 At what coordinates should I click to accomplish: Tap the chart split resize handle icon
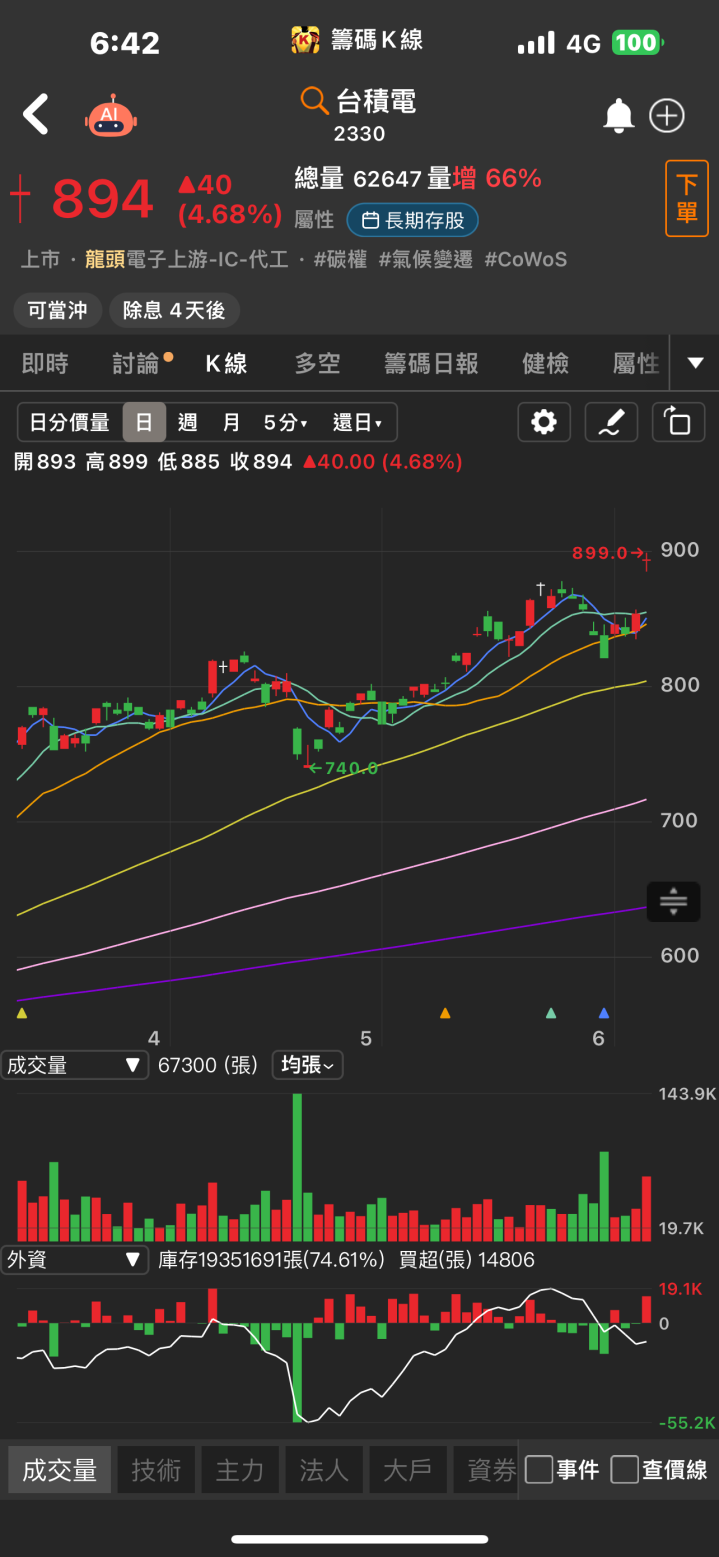pyautogui.click(x=673, y=901)
